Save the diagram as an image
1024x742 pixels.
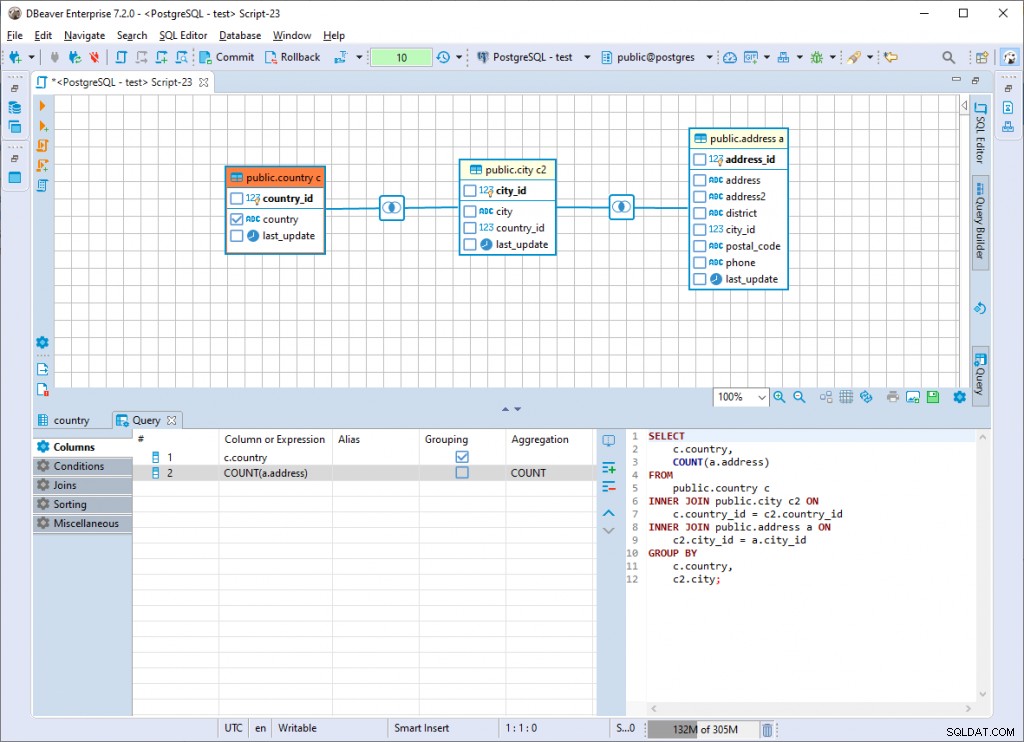pos(913,396)
